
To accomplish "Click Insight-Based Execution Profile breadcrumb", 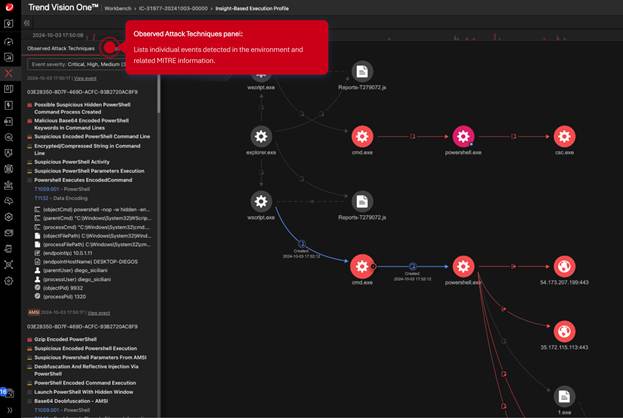I will [252, 8].
